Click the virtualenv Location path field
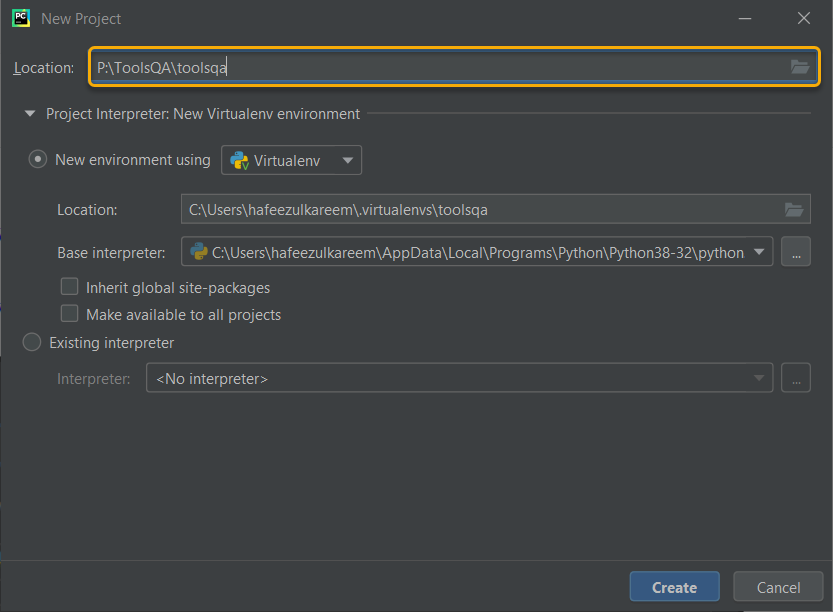833x612 pixels. tap(450, 209)
